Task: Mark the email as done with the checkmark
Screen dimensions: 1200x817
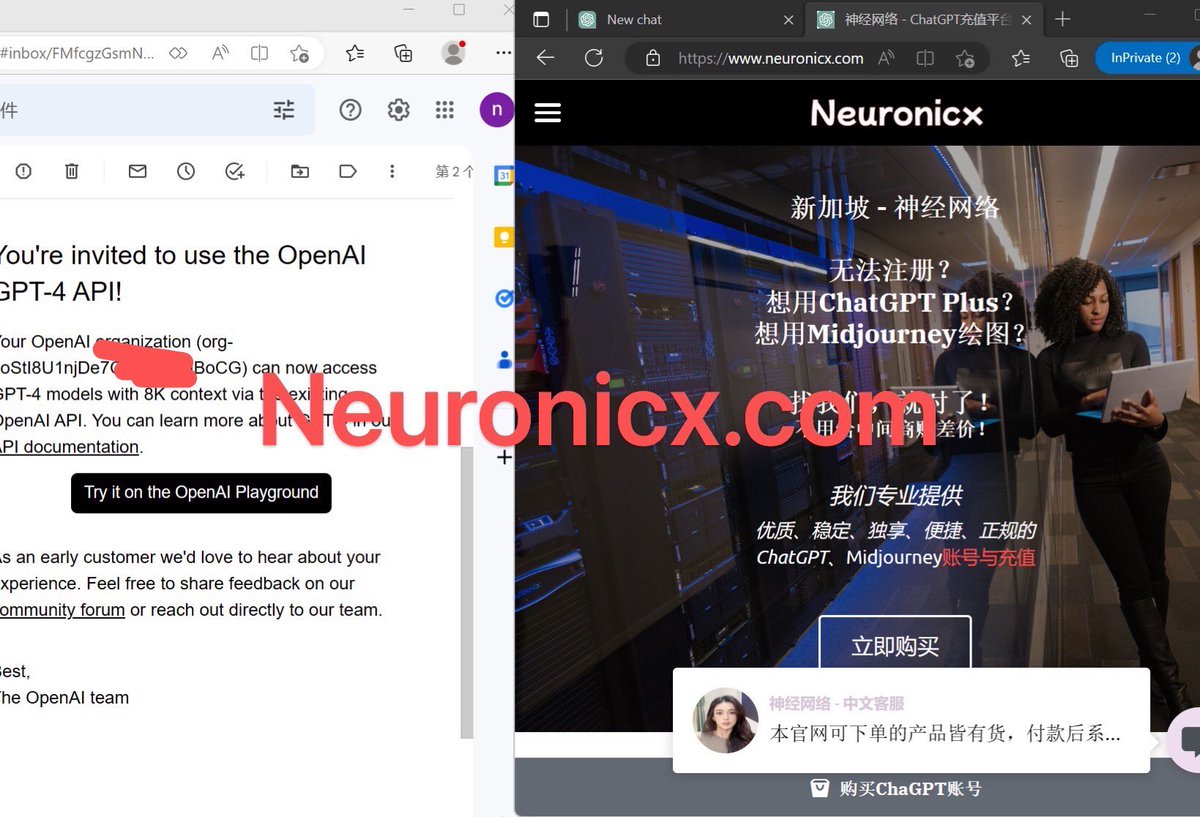Action: (234, 170)
